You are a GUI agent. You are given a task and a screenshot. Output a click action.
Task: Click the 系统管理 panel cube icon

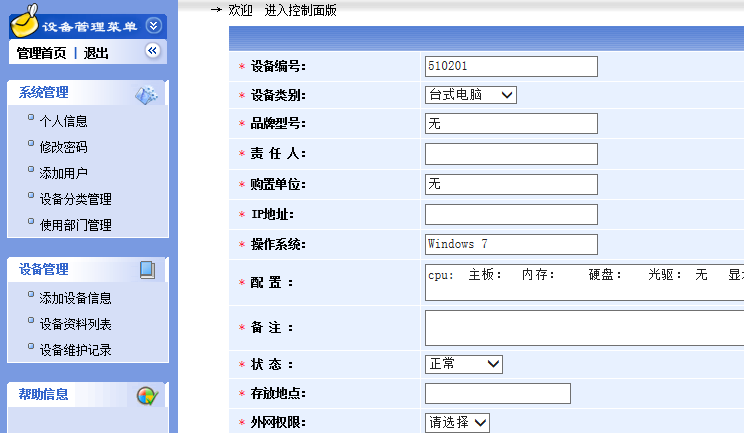tap(146, 95)
